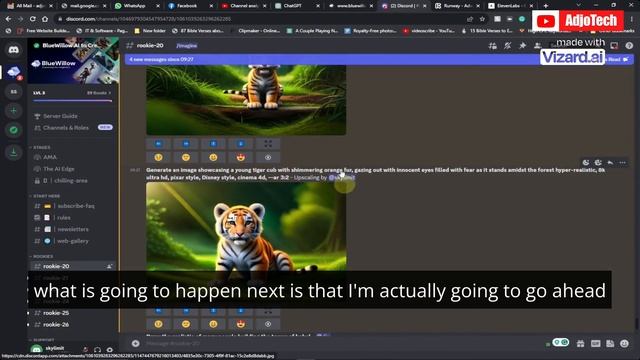The width and height of the screenshot is (640, 360).
Task: Switch to the ChatGPT browser tab
Action: 296,6
